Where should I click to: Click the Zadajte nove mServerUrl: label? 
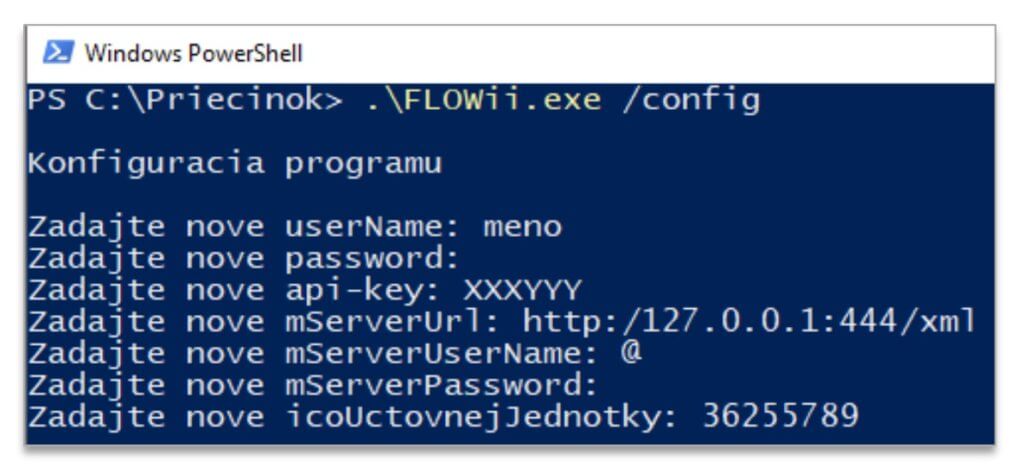tap(264, 322)
